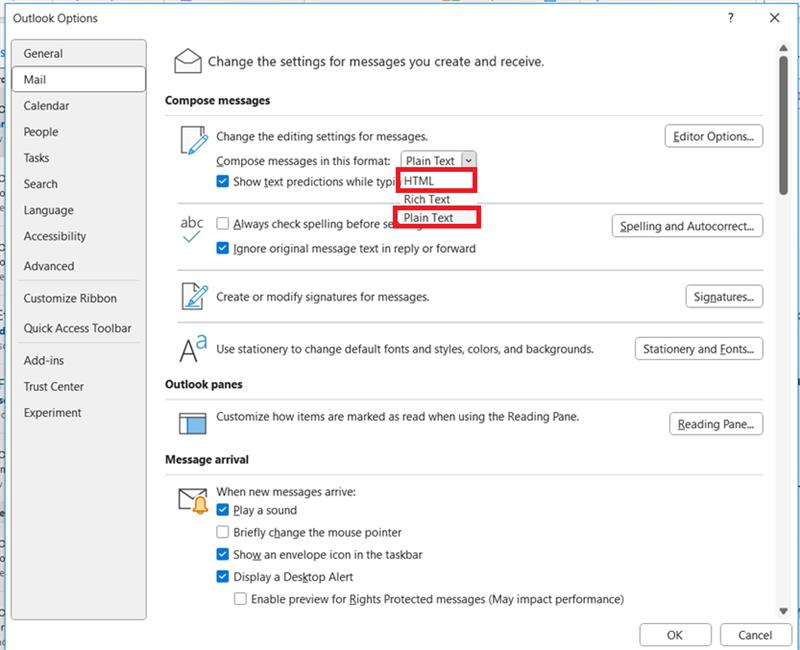
Task: Open Spelling and Autocorrect settings
Action: [x=687, y=226]
